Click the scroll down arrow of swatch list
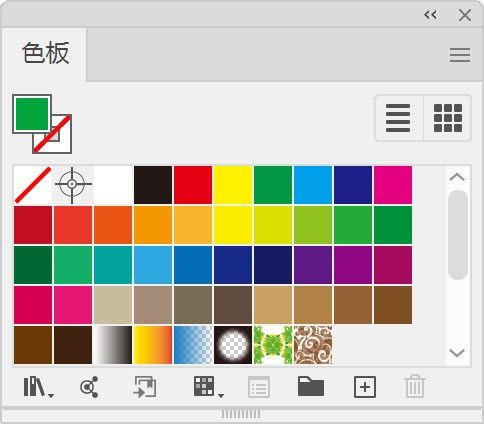Image resolution: width=484 pixels, height=424 pixels. 457,353
